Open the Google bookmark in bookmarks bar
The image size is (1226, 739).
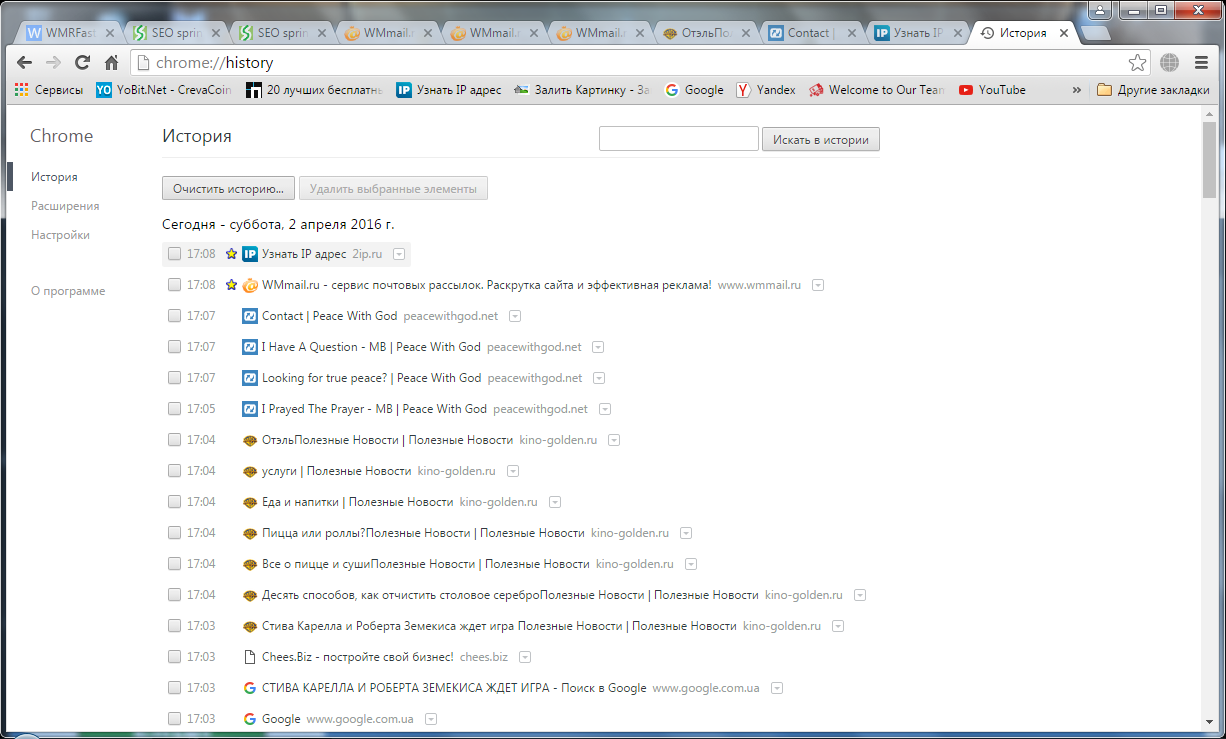coord(694,90)
